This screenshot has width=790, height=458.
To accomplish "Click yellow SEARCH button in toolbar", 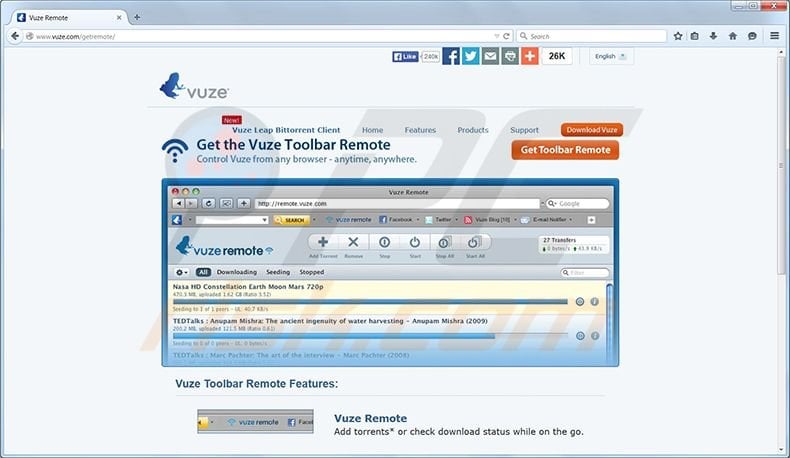I will coord(291,220).
